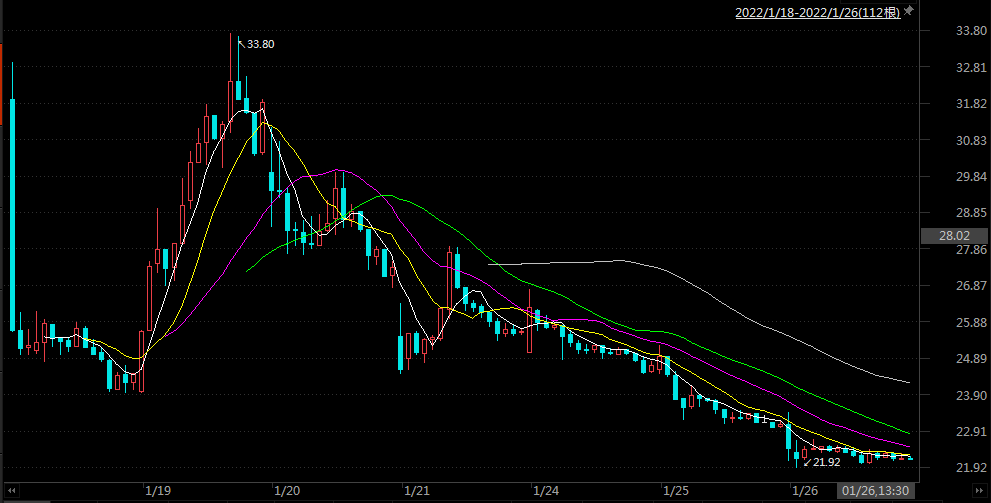Image resolution: width=991 pixels, height=503 pixels.
Task: Click the pin icon beside the date range
Action: pos(908,12)
